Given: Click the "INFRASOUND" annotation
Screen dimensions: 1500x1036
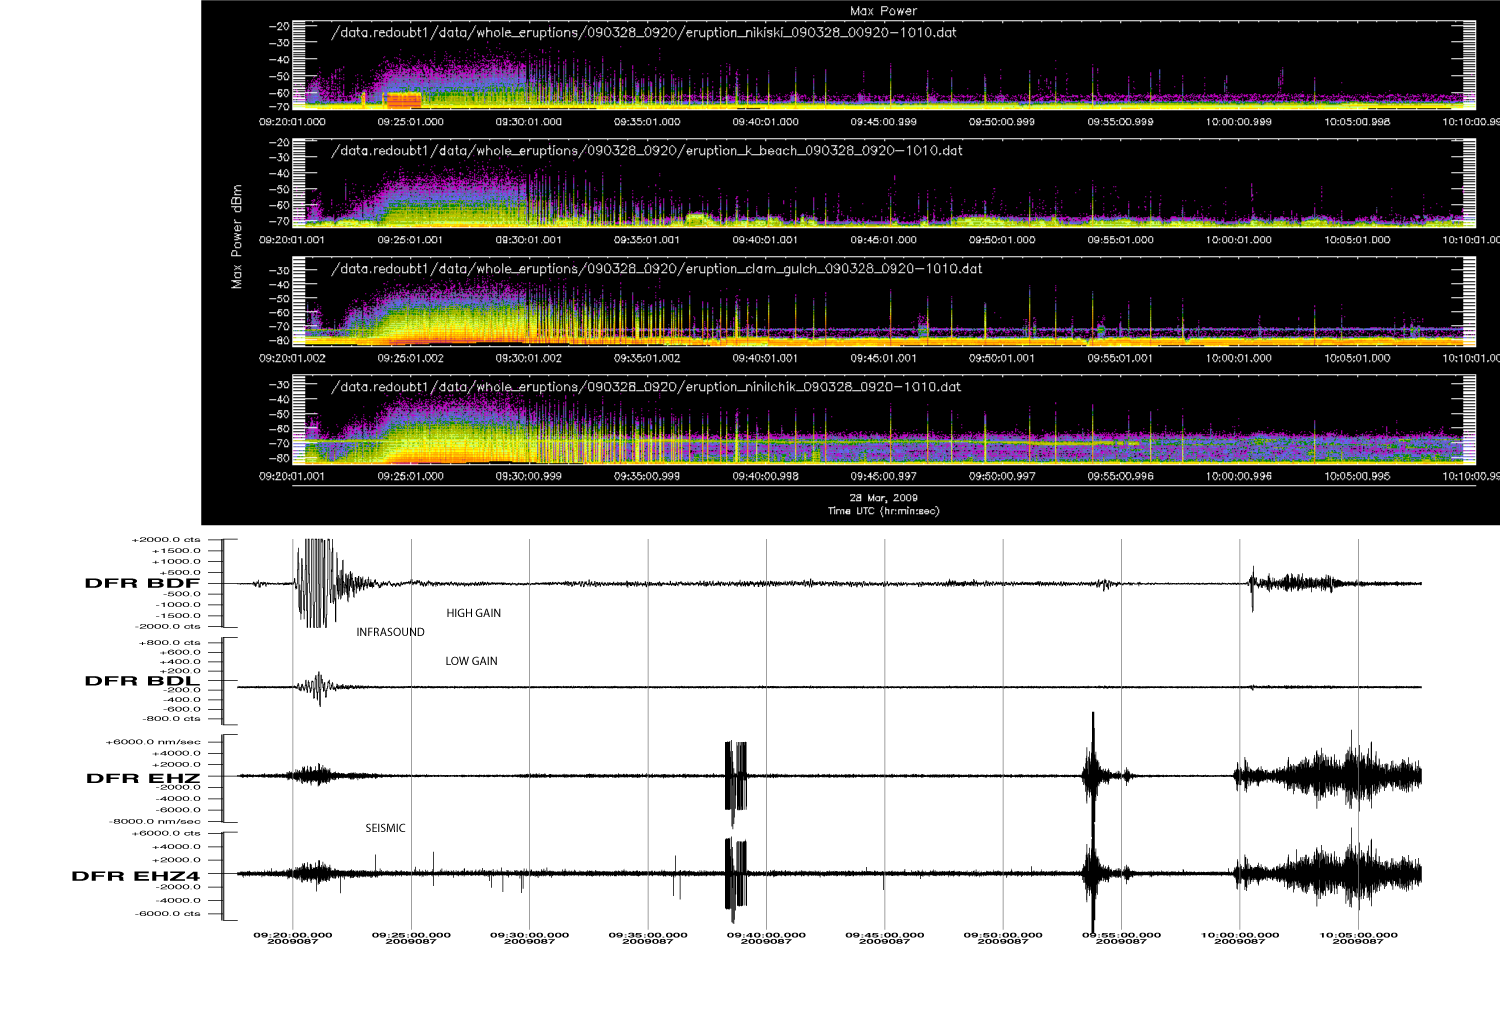Looking at the screenshot, I should click(x=390, y=633).
